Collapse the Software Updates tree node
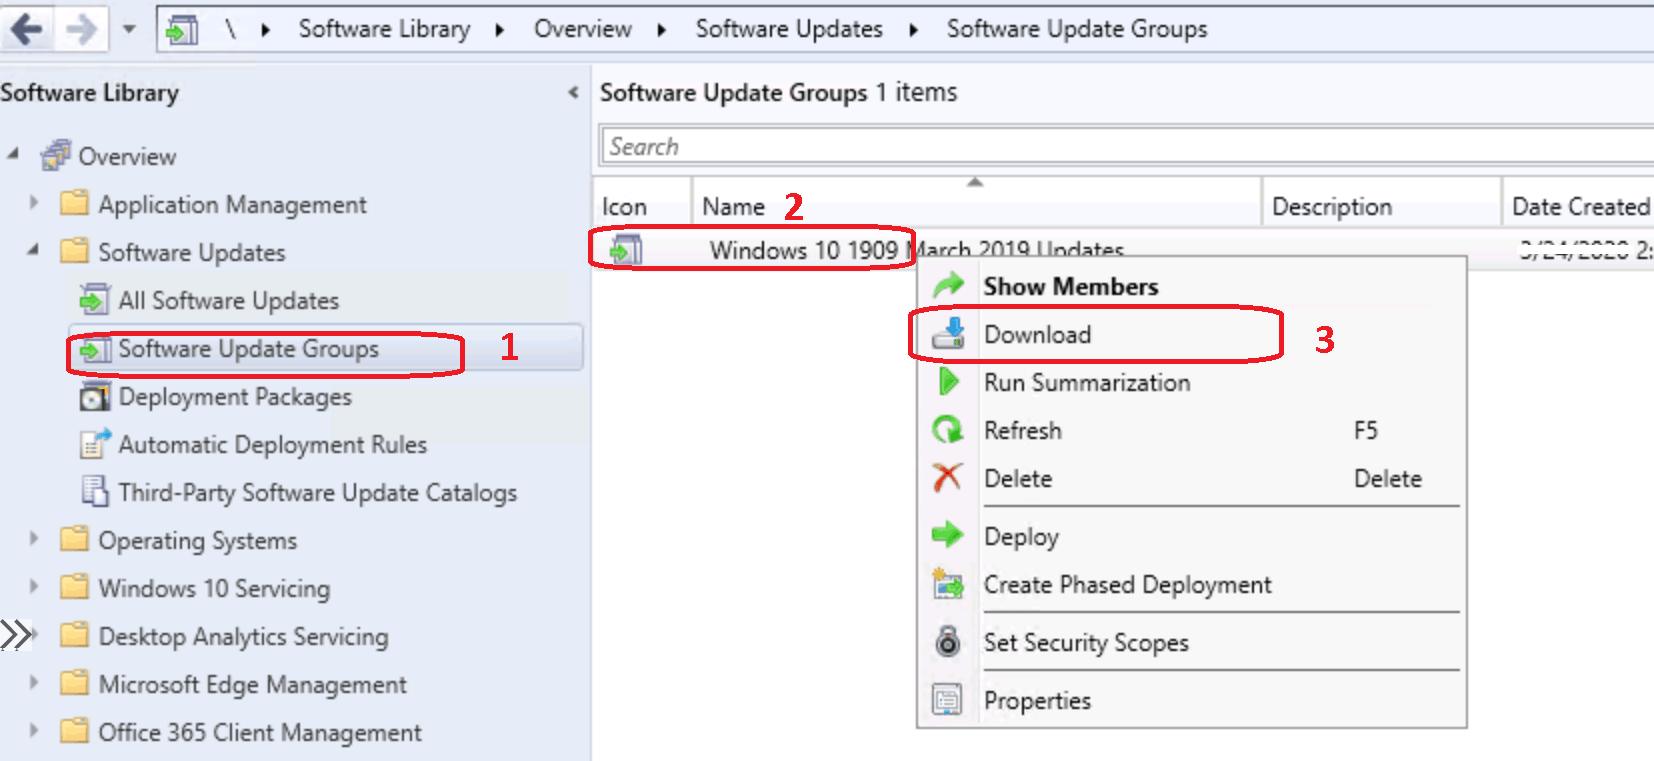The image size is (1654, 761). tap(34, 250)
